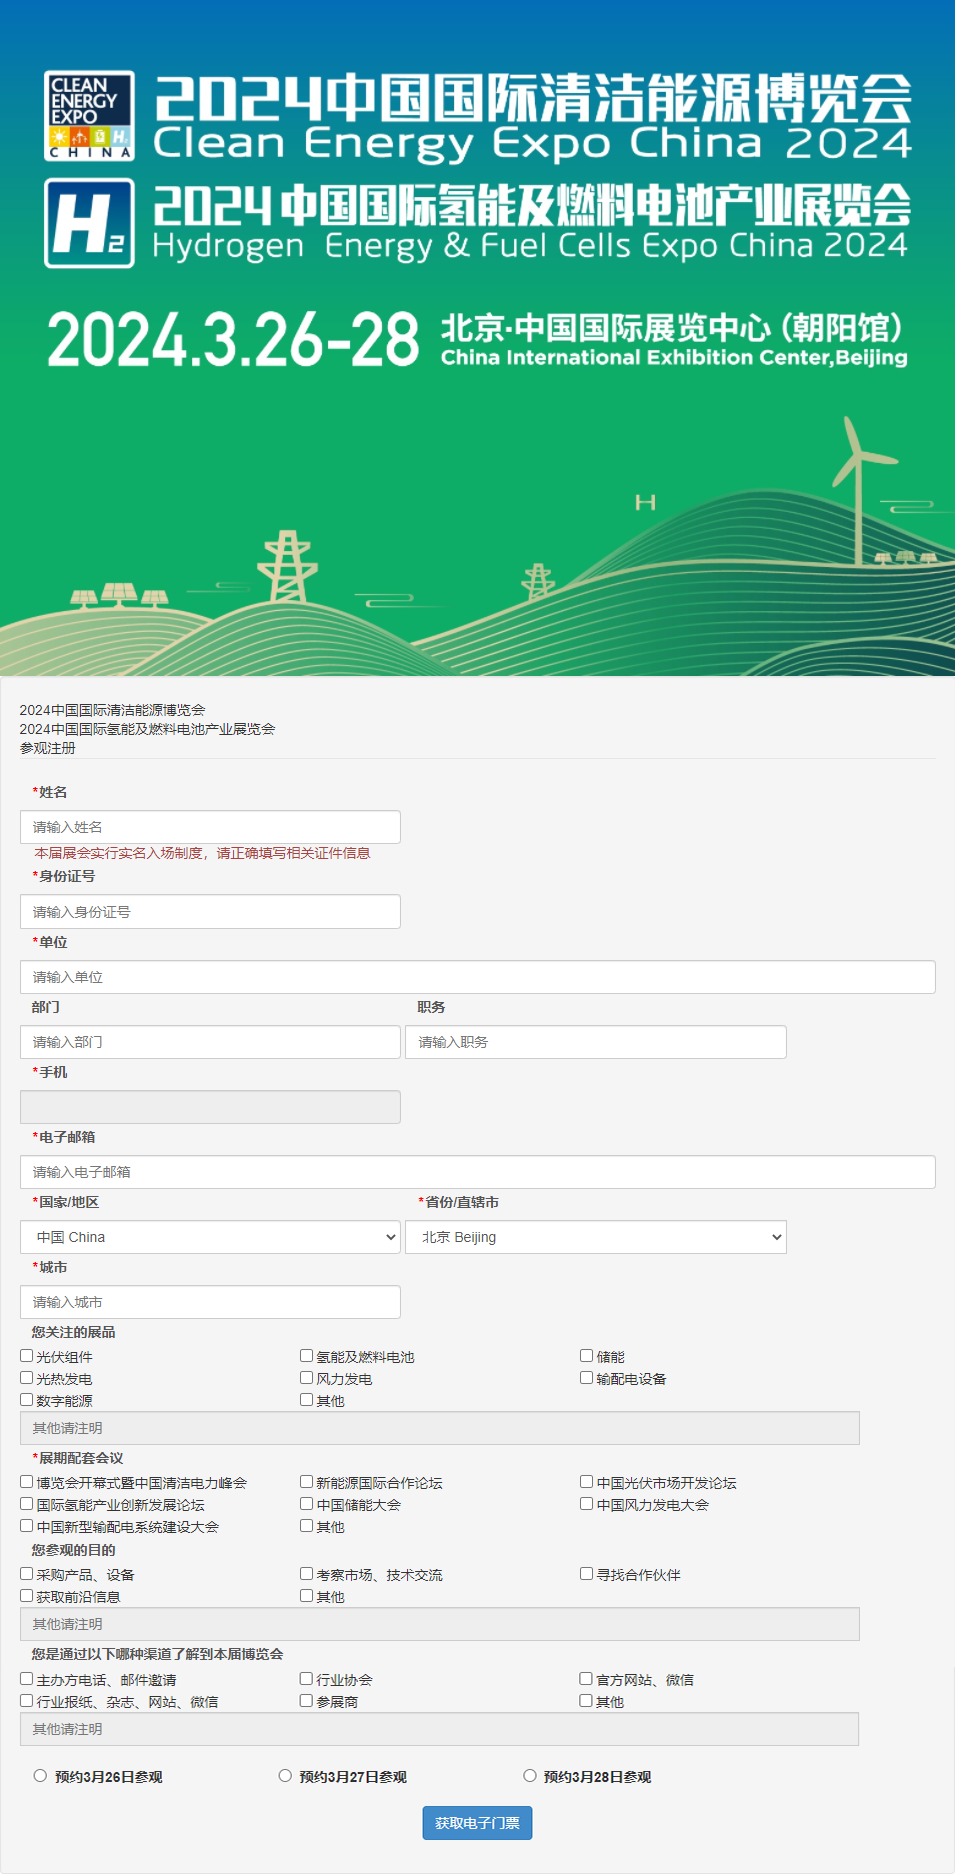Screen dimensions: 955x1874
Task: Tick 其他 in the channel question
Action: click(x=587, y=1701)
